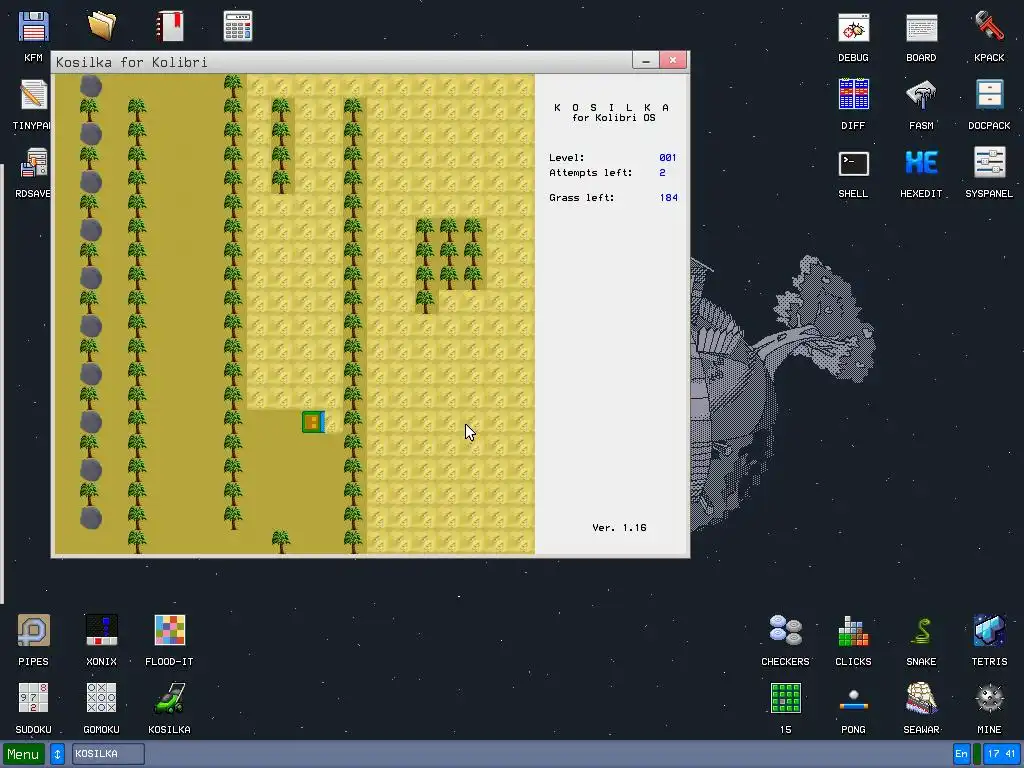Click the level value 001
This screenshot has height=768, width=1024.
pyautogui.click(x=667, y=157)
